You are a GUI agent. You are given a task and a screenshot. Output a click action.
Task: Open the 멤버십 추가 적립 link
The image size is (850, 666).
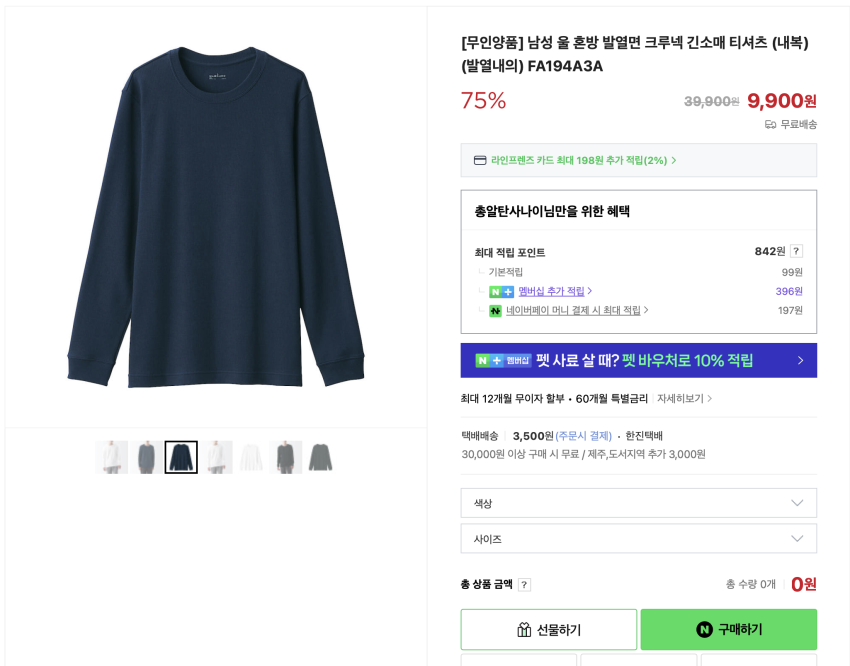coord(554,292)
